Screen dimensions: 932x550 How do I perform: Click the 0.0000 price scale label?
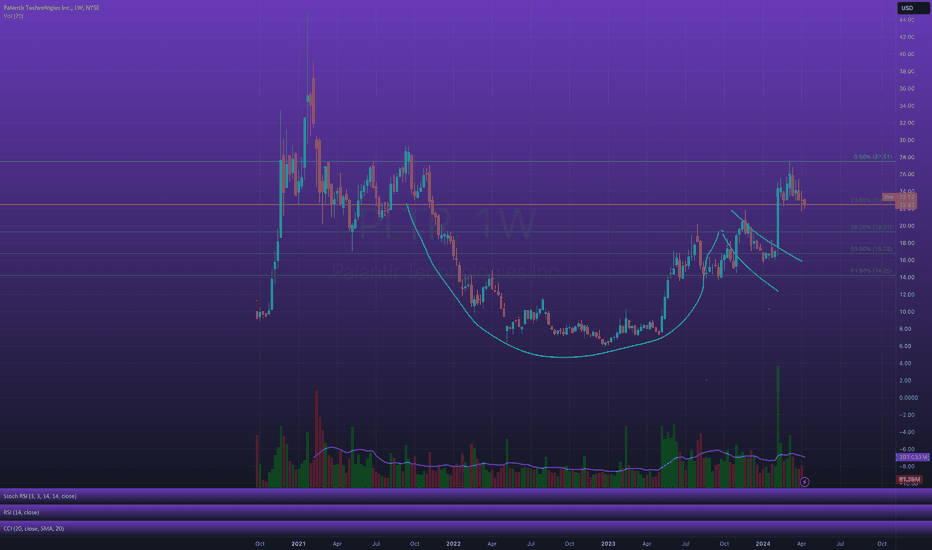click(908, 397)
